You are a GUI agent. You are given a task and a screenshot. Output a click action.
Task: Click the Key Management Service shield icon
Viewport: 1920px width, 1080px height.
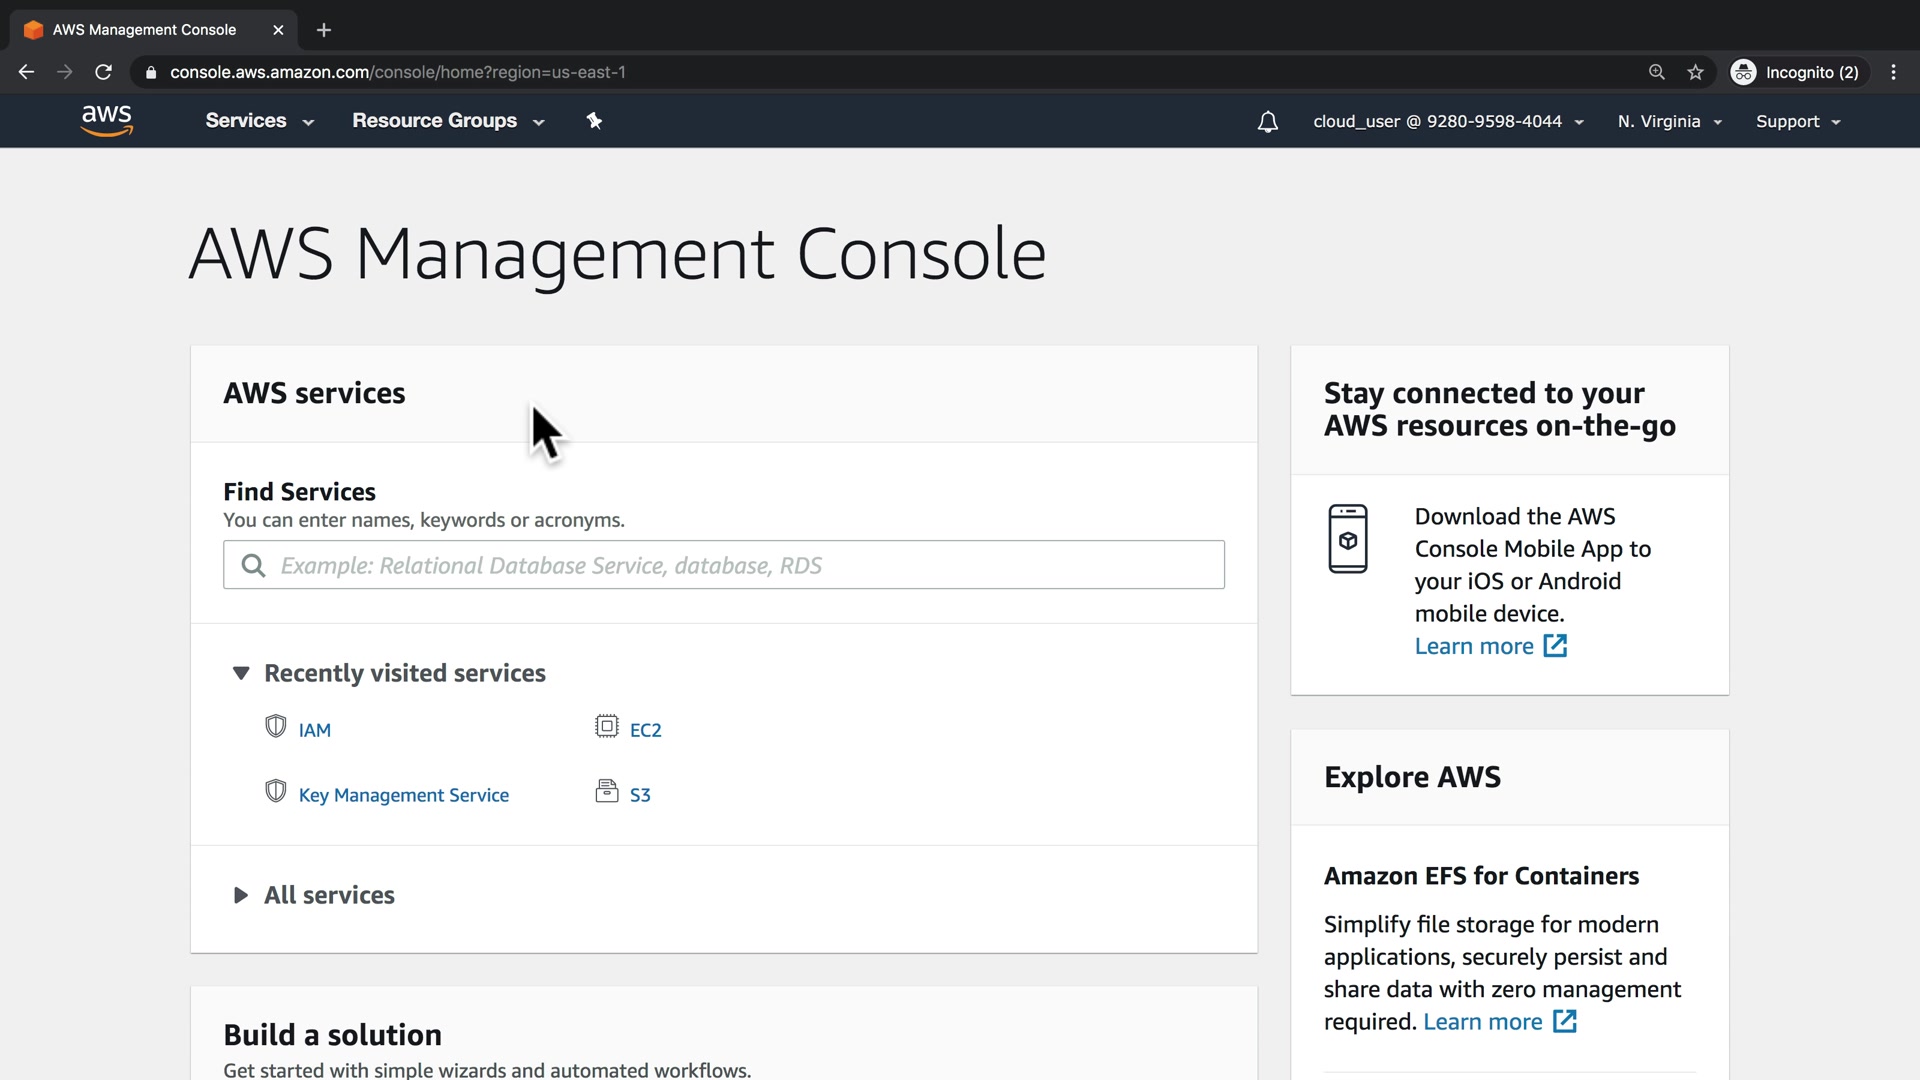(276, 792)
